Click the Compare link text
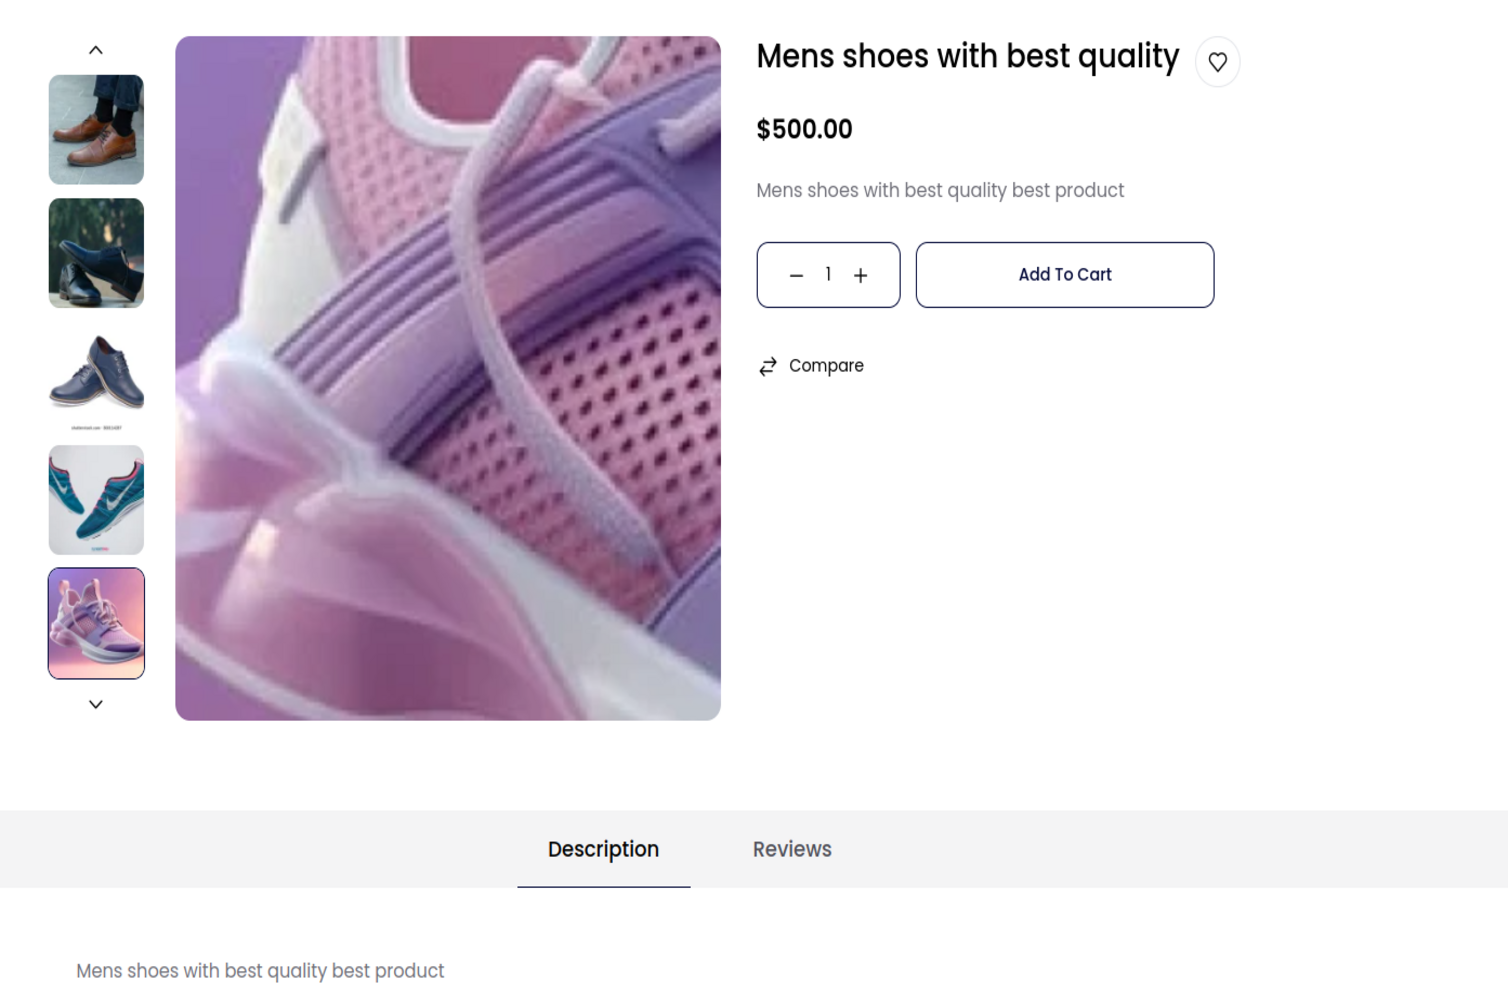 tap(826, 366)
